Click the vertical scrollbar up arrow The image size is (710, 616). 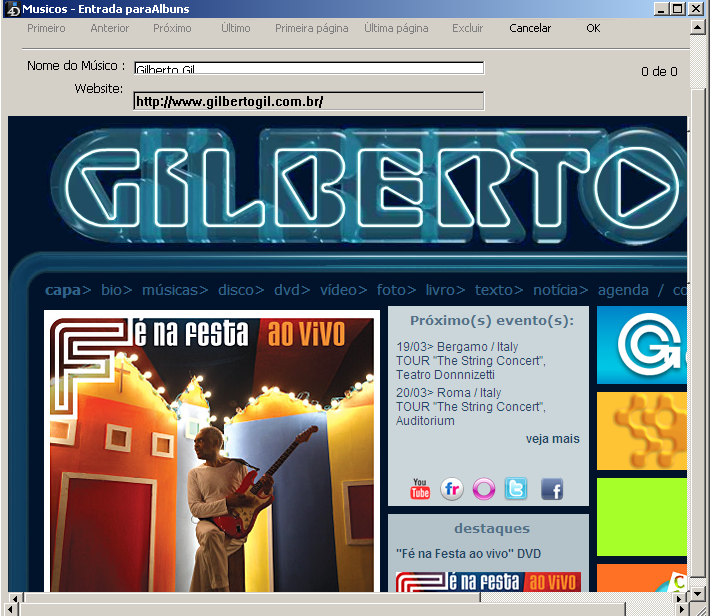[x=696, y=28]
